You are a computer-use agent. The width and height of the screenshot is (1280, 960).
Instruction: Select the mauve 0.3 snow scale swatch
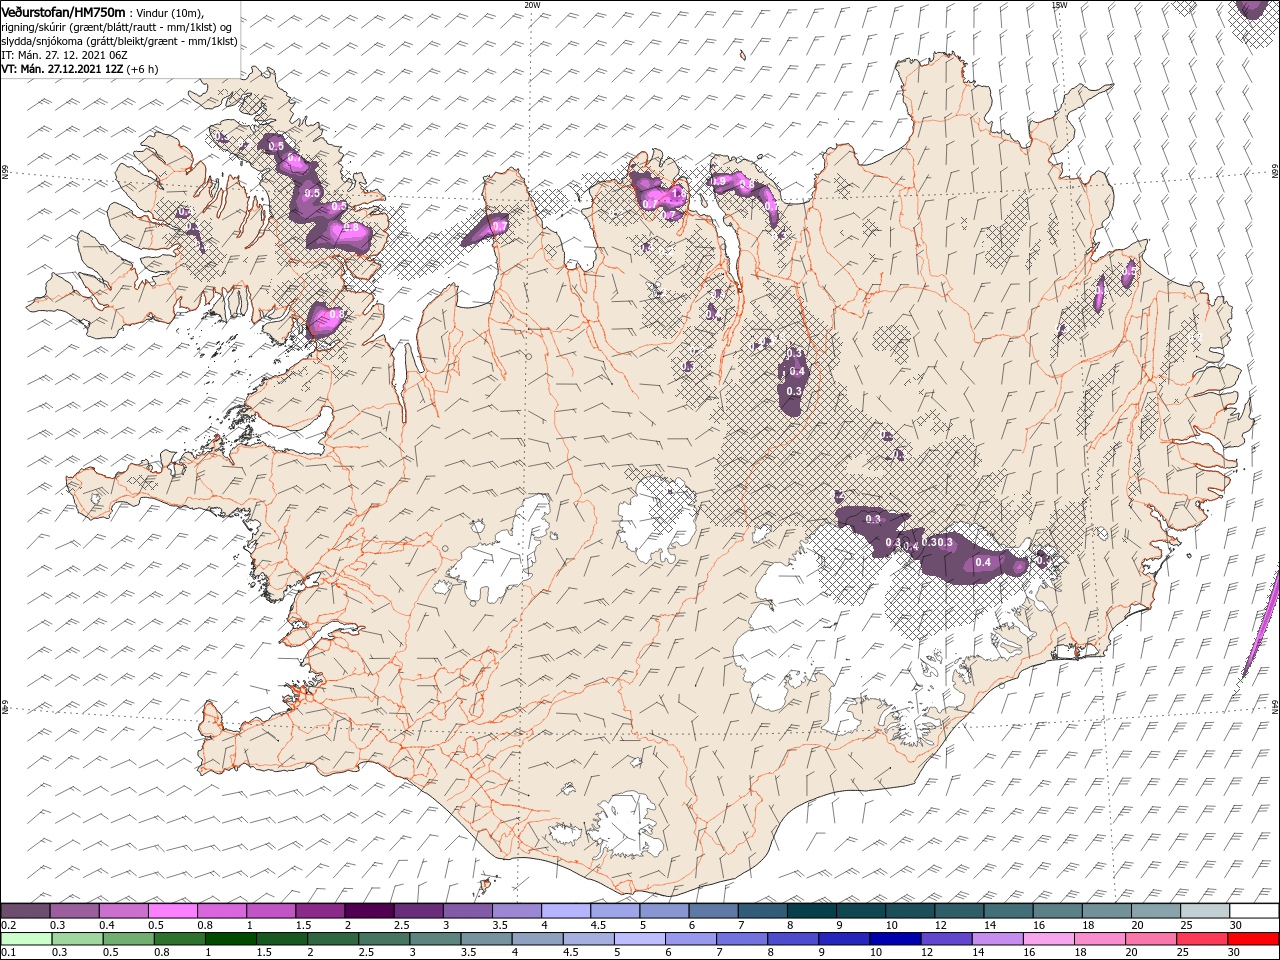[75, 911]
